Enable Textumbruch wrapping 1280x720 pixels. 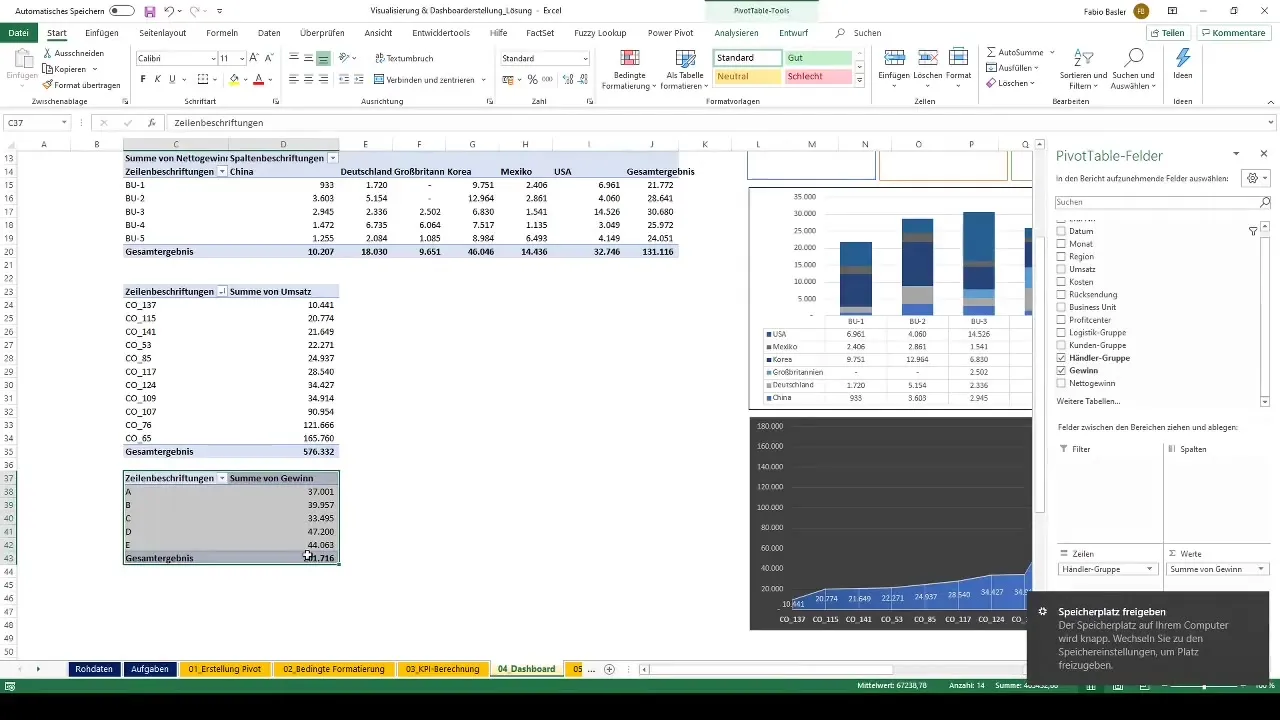coord(404,58)
